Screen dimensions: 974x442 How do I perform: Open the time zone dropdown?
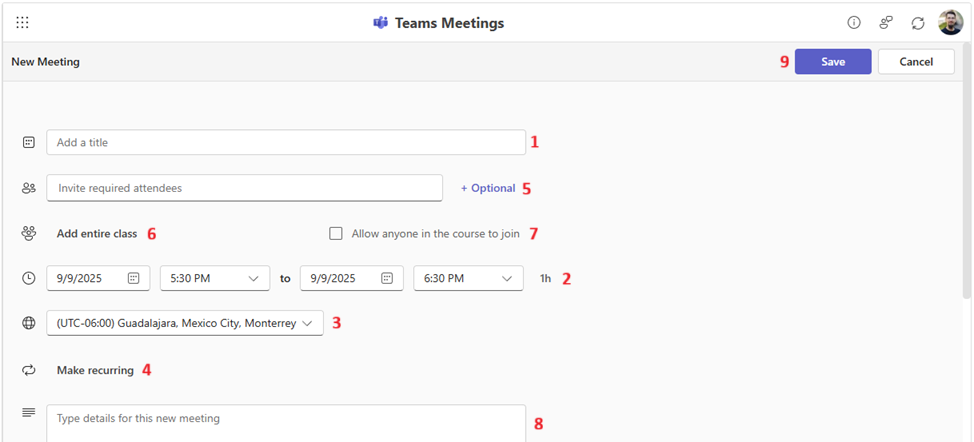185,323
